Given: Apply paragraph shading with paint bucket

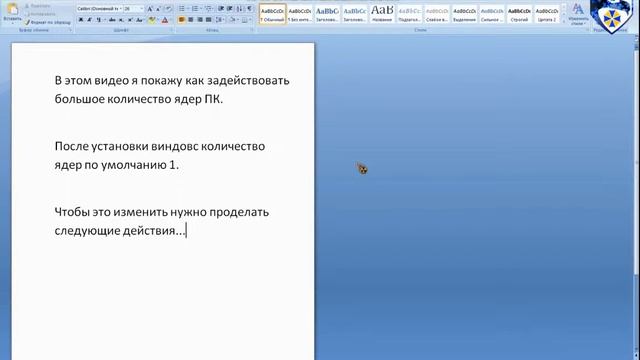Looking at the screenshot, I should (232, 20).
